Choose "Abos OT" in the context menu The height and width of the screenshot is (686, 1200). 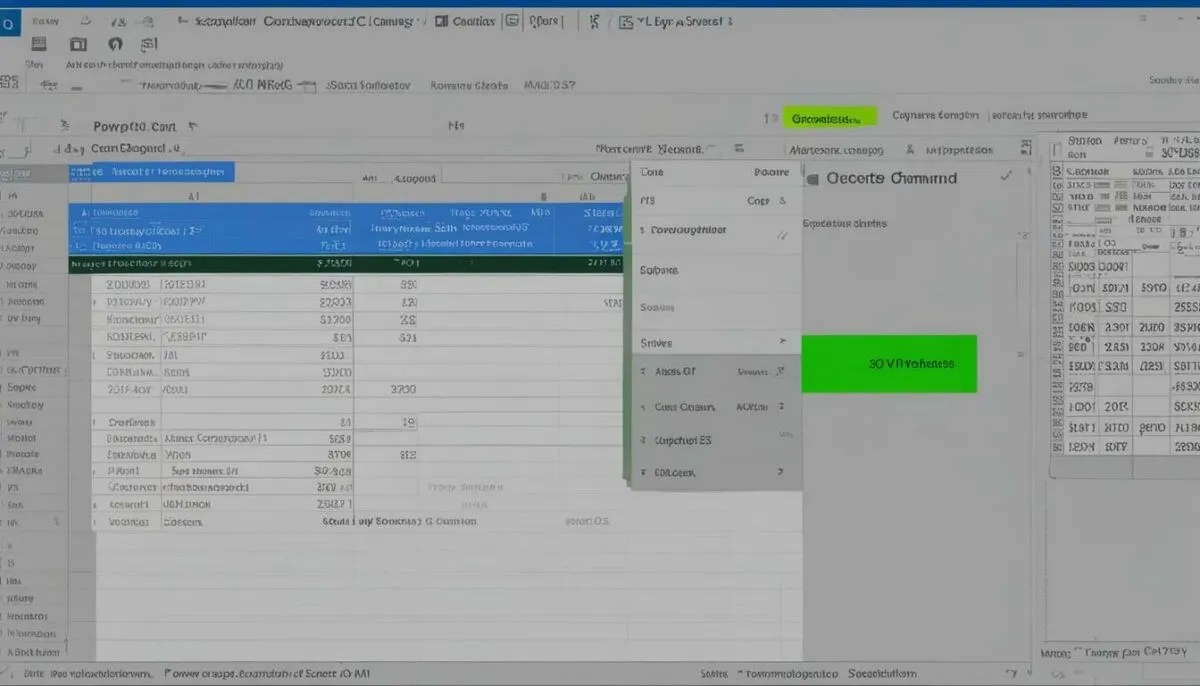tap(674, 372)
